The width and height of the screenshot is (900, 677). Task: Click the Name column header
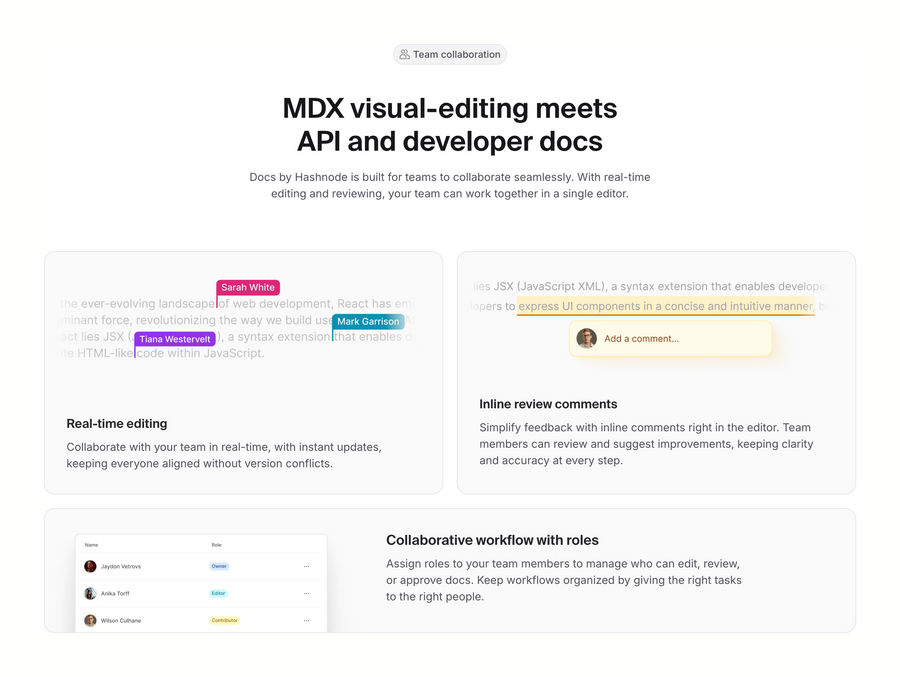[91, 545]
